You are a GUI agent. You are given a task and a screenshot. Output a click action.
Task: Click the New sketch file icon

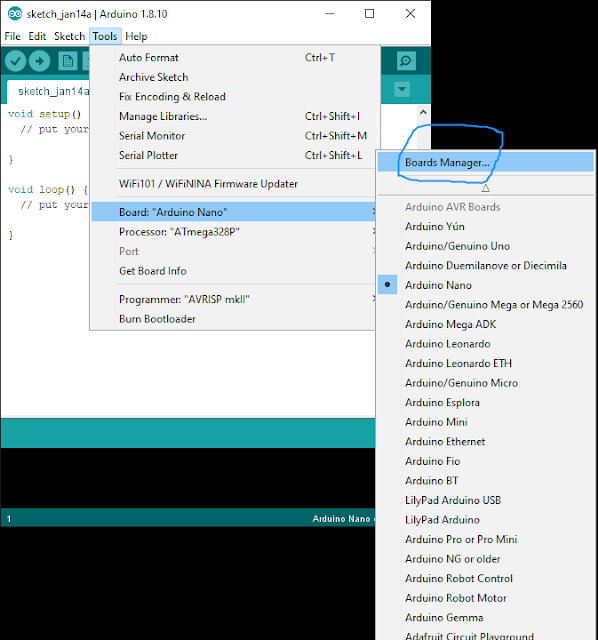[68, 61]
